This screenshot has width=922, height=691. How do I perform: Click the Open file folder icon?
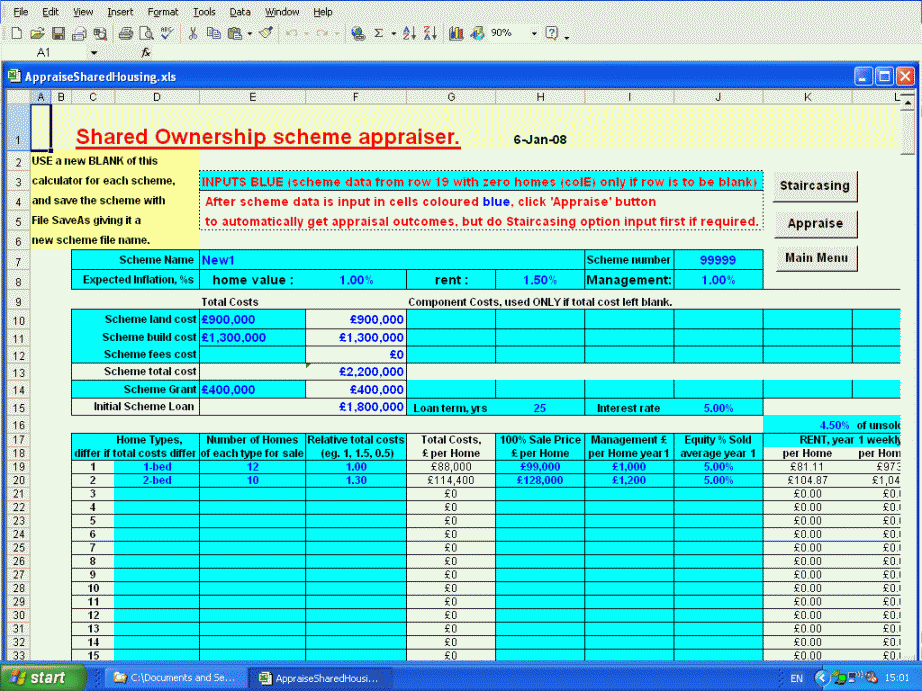pyautogui.click(x=37, y=34)
